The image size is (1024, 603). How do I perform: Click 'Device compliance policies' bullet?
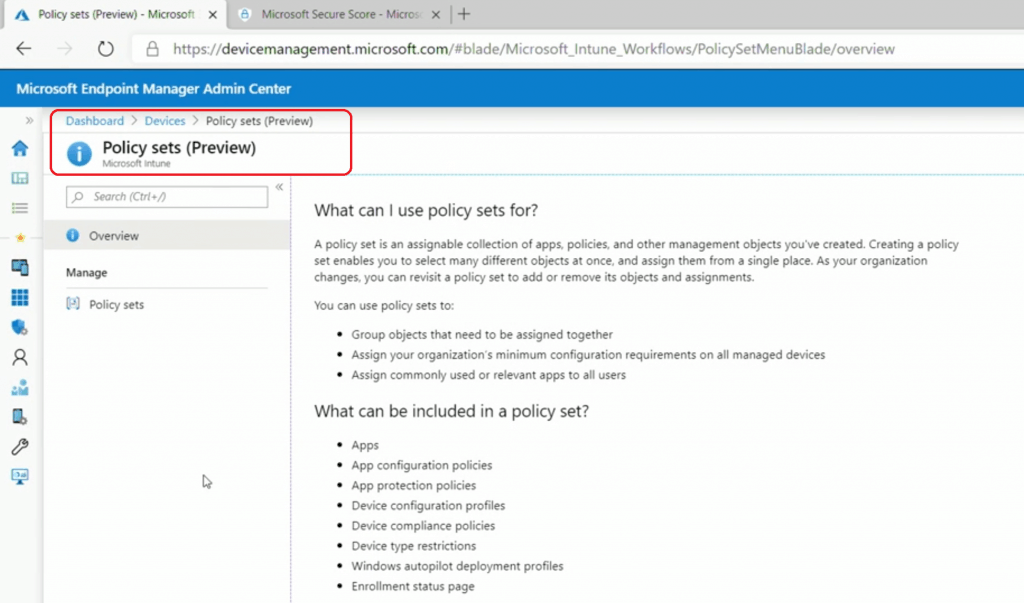(423, 526)
